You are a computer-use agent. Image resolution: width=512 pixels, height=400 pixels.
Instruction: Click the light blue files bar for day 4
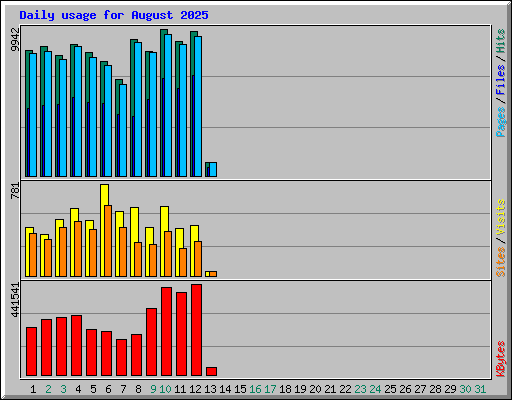[78, 112]
